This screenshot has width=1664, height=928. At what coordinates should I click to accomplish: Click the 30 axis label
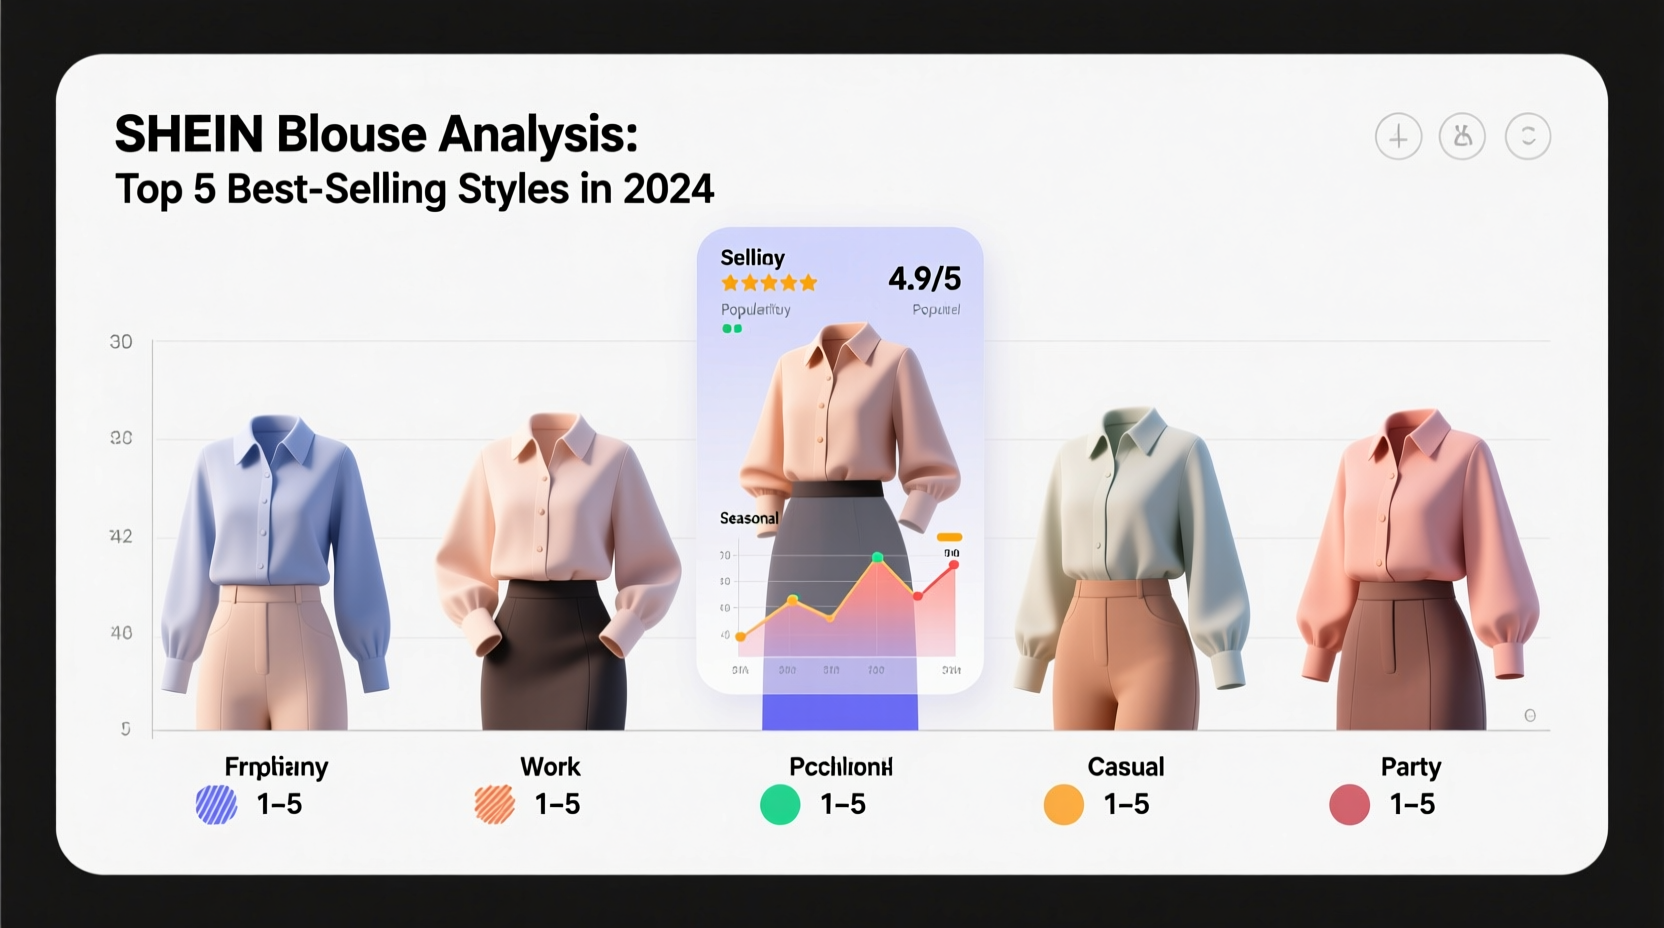(121, 342)
